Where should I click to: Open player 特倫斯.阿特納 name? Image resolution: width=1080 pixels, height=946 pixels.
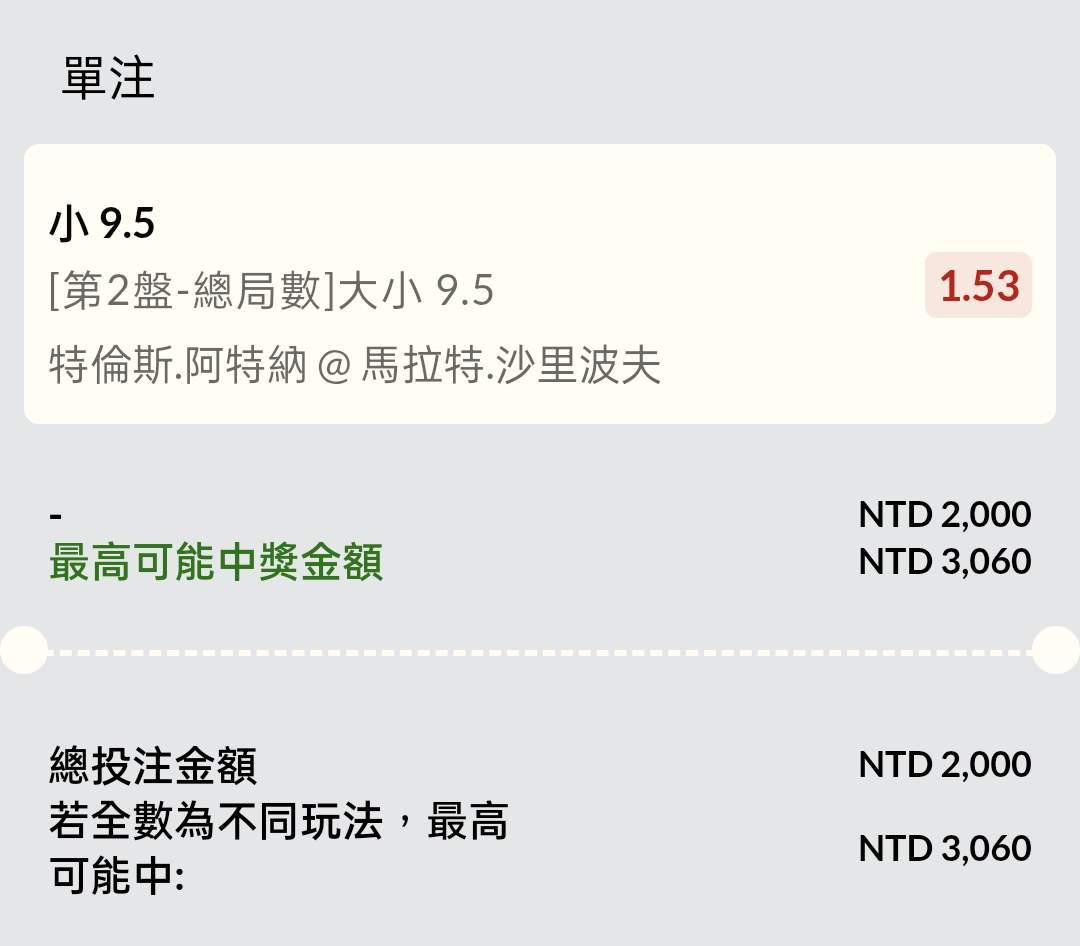[178, 366]
